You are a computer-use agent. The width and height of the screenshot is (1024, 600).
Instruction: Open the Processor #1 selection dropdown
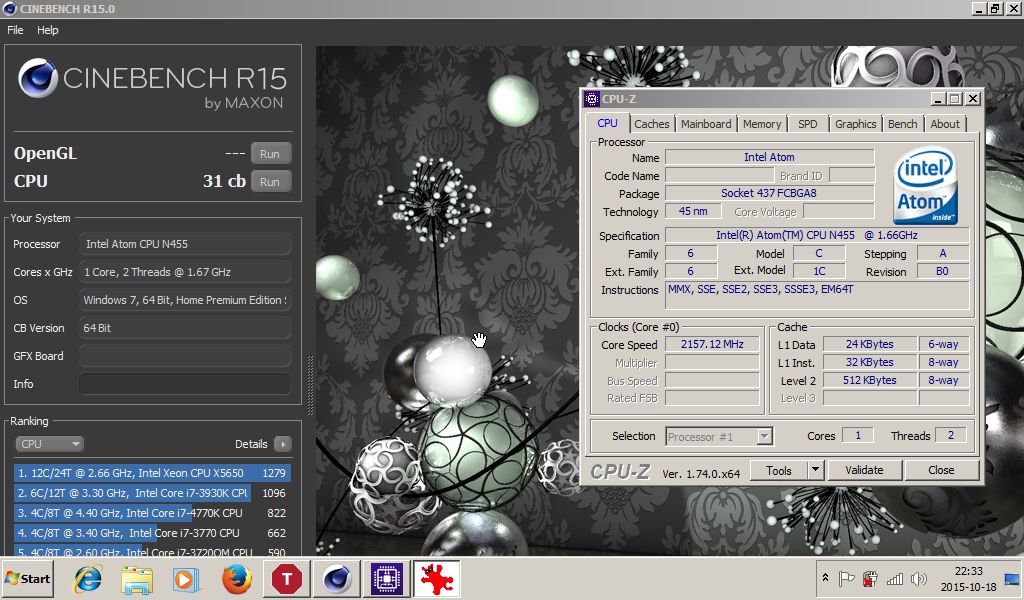pos(720,436)
